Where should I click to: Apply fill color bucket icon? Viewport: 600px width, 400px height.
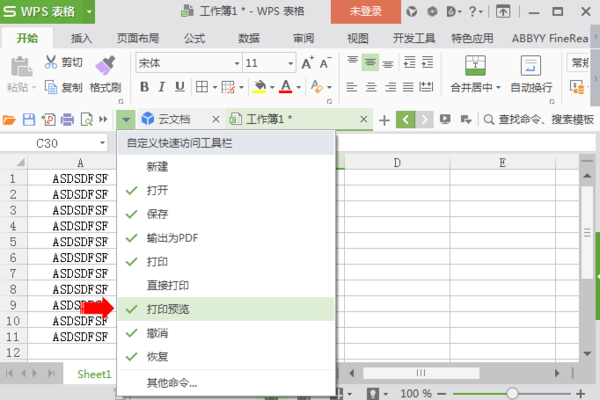pyautogui.click(x=259, y=87)
